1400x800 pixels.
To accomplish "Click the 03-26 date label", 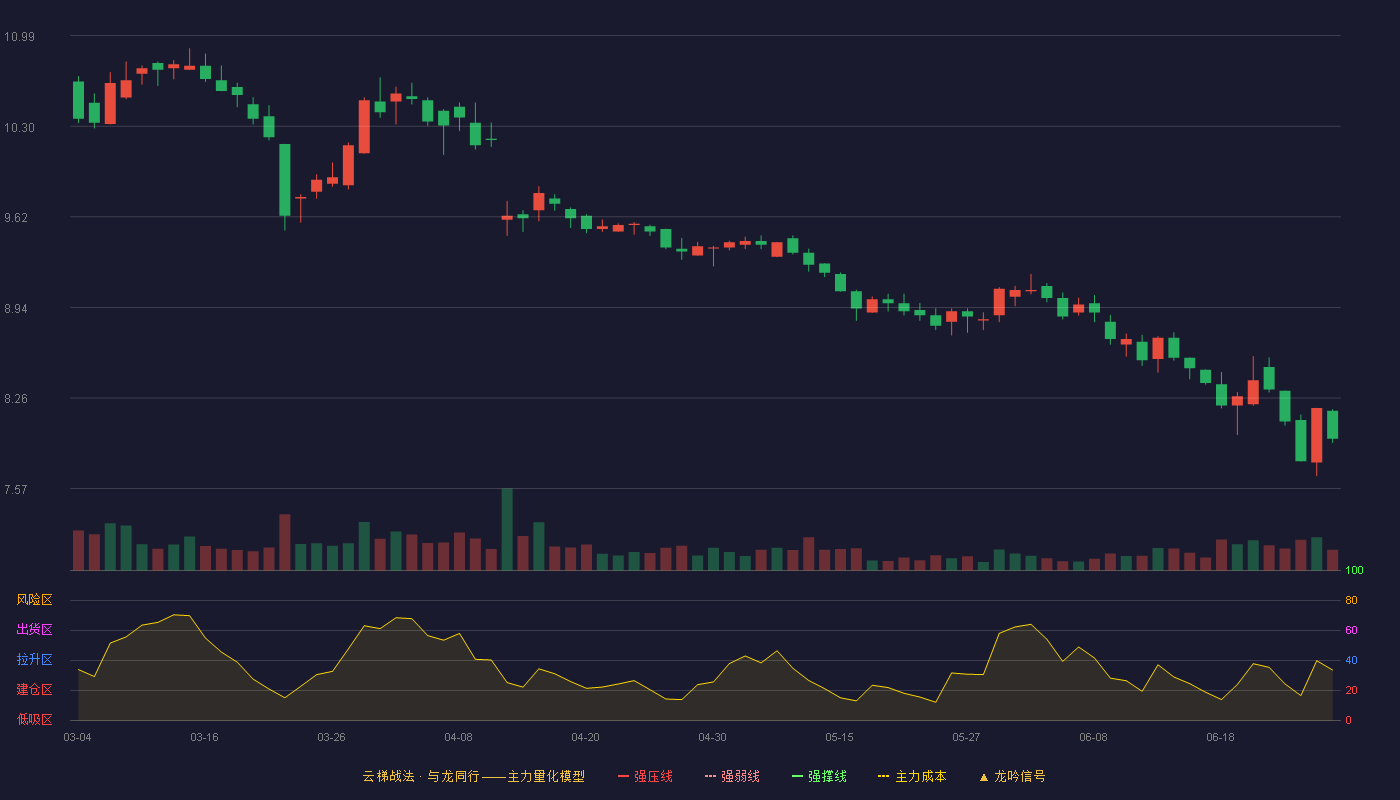I will (x=331, y=737).
